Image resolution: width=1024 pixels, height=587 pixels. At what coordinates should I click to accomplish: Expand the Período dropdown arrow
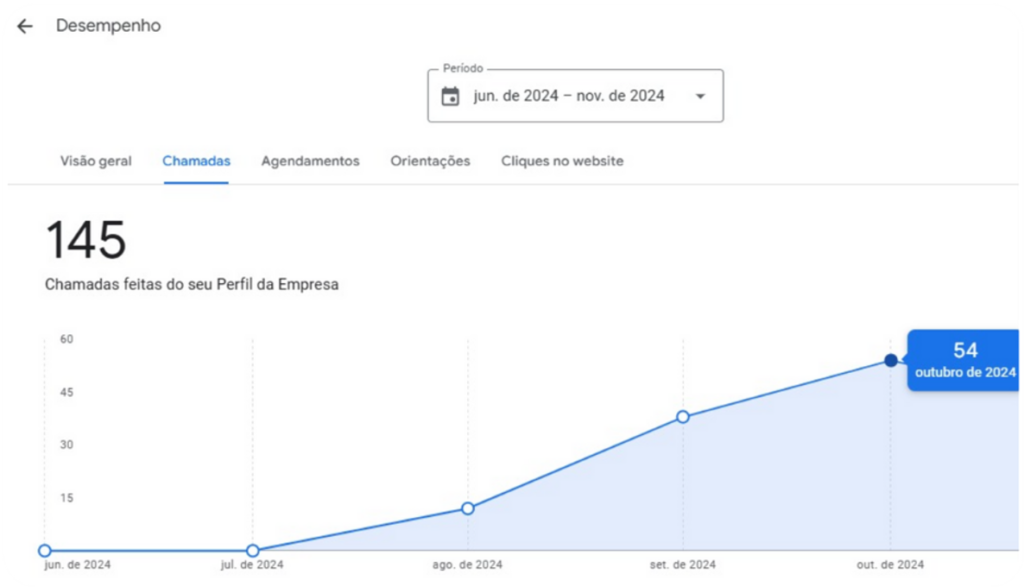pos(700,96)
